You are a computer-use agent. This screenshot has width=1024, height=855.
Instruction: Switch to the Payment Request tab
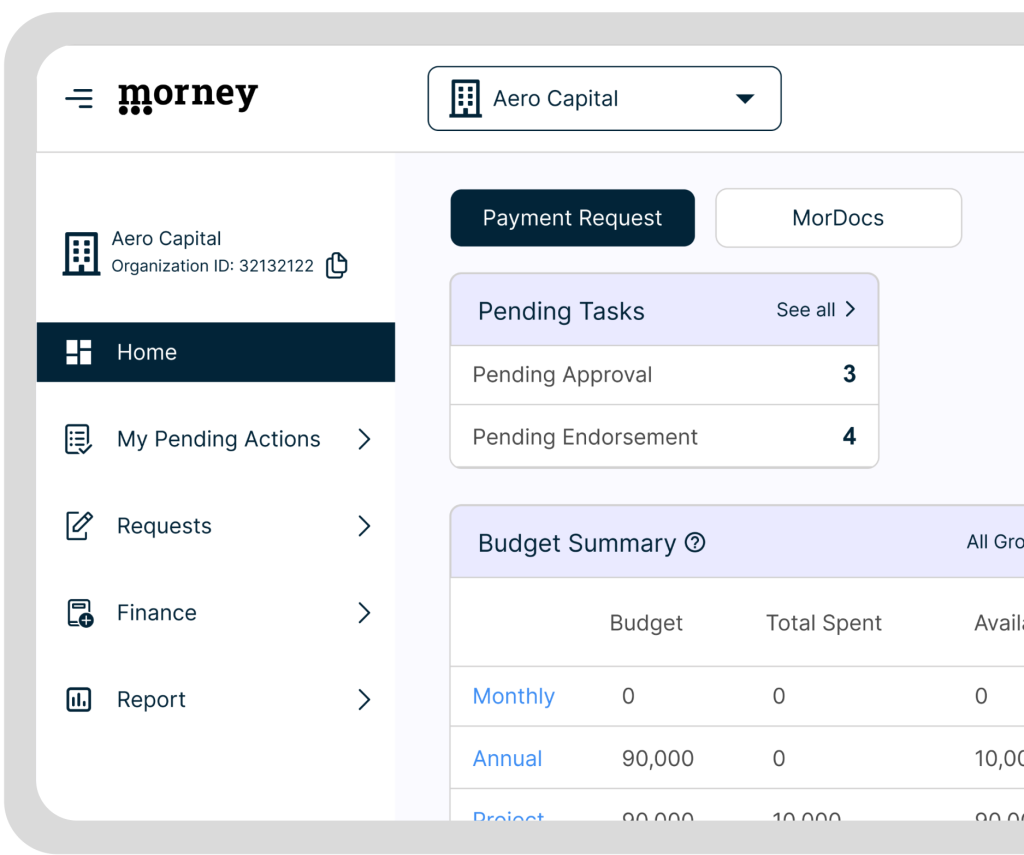tap(572, 218)
